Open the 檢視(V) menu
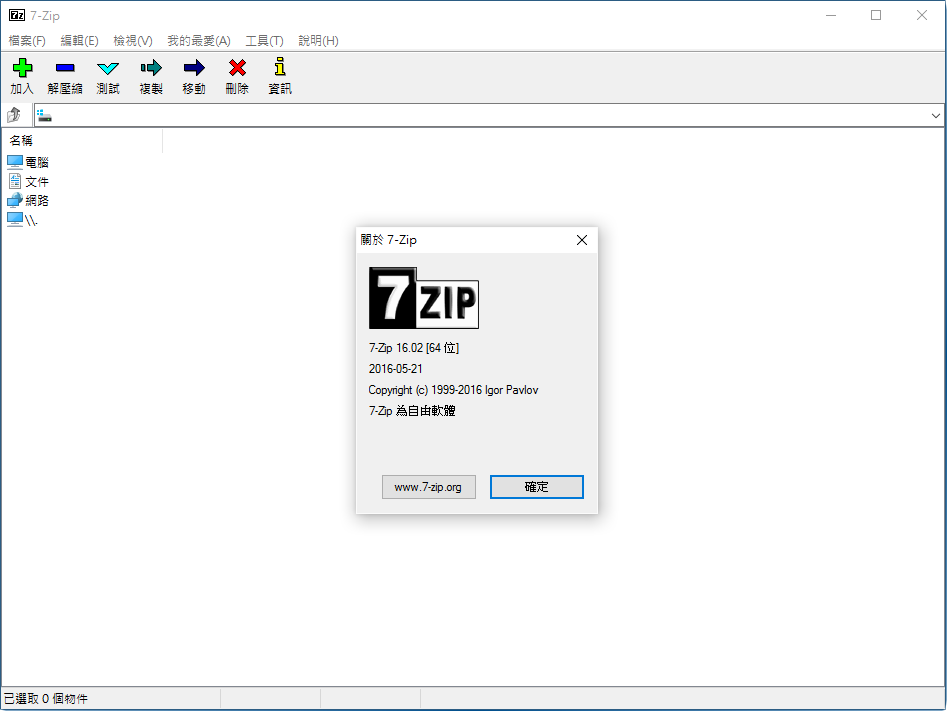This screenshot has width=947, height=711. tap(132, 41)
